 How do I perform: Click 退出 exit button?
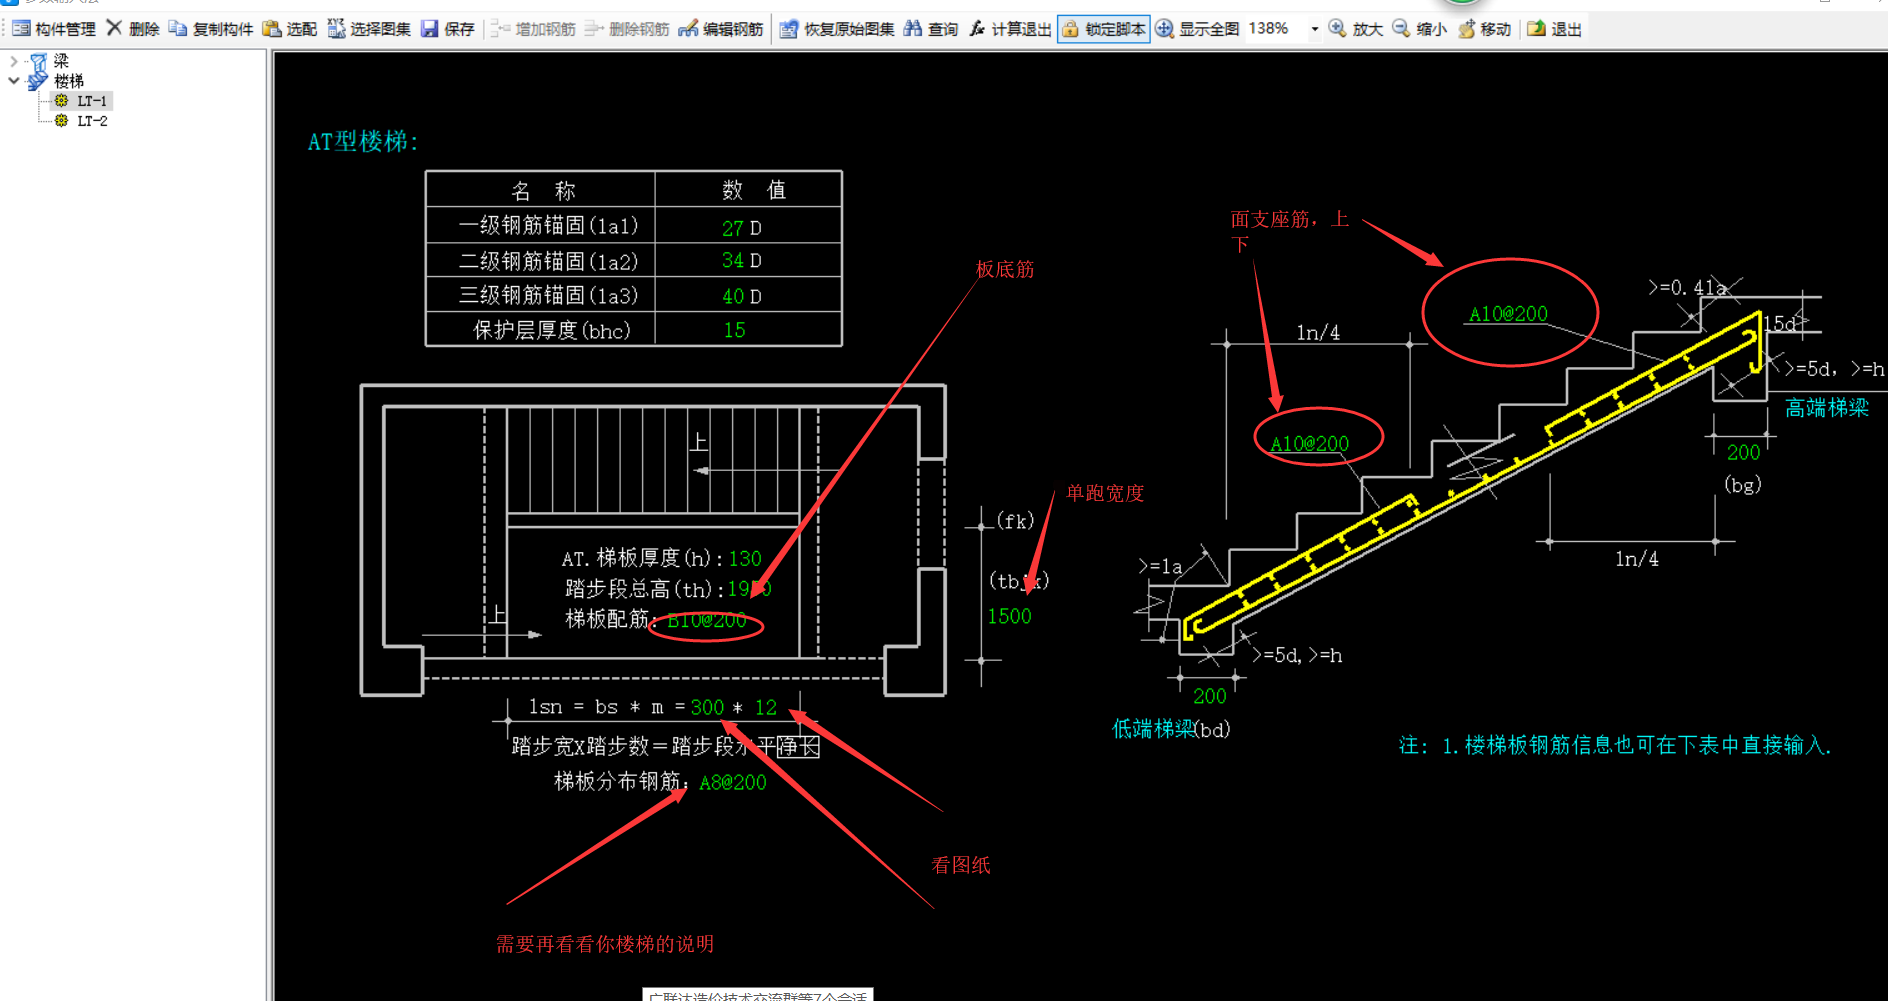tap(1554, 29)
